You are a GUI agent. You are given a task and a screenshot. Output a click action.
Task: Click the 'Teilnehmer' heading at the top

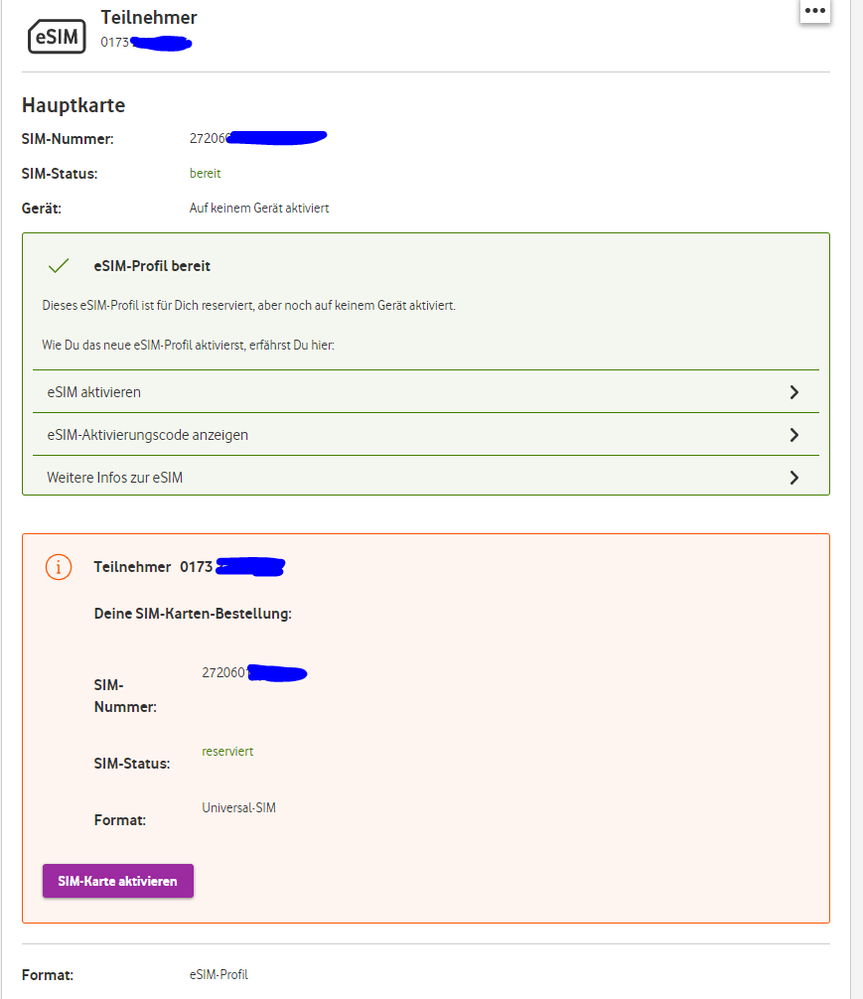[149, 17]
